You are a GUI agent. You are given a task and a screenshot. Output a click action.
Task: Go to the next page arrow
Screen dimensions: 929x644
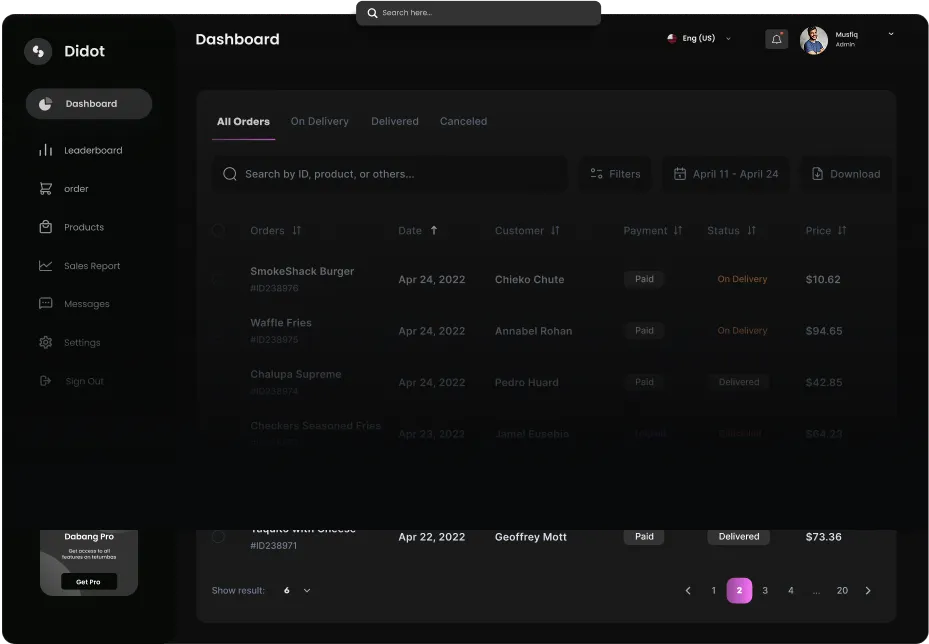868,591
